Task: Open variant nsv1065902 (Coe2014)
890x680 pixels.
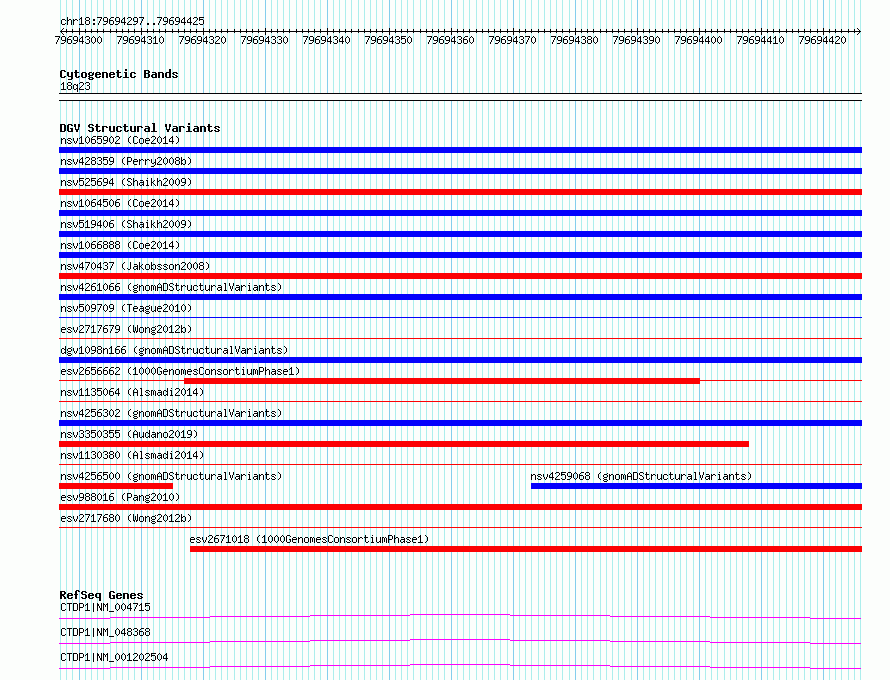Action: coord(120,140)
